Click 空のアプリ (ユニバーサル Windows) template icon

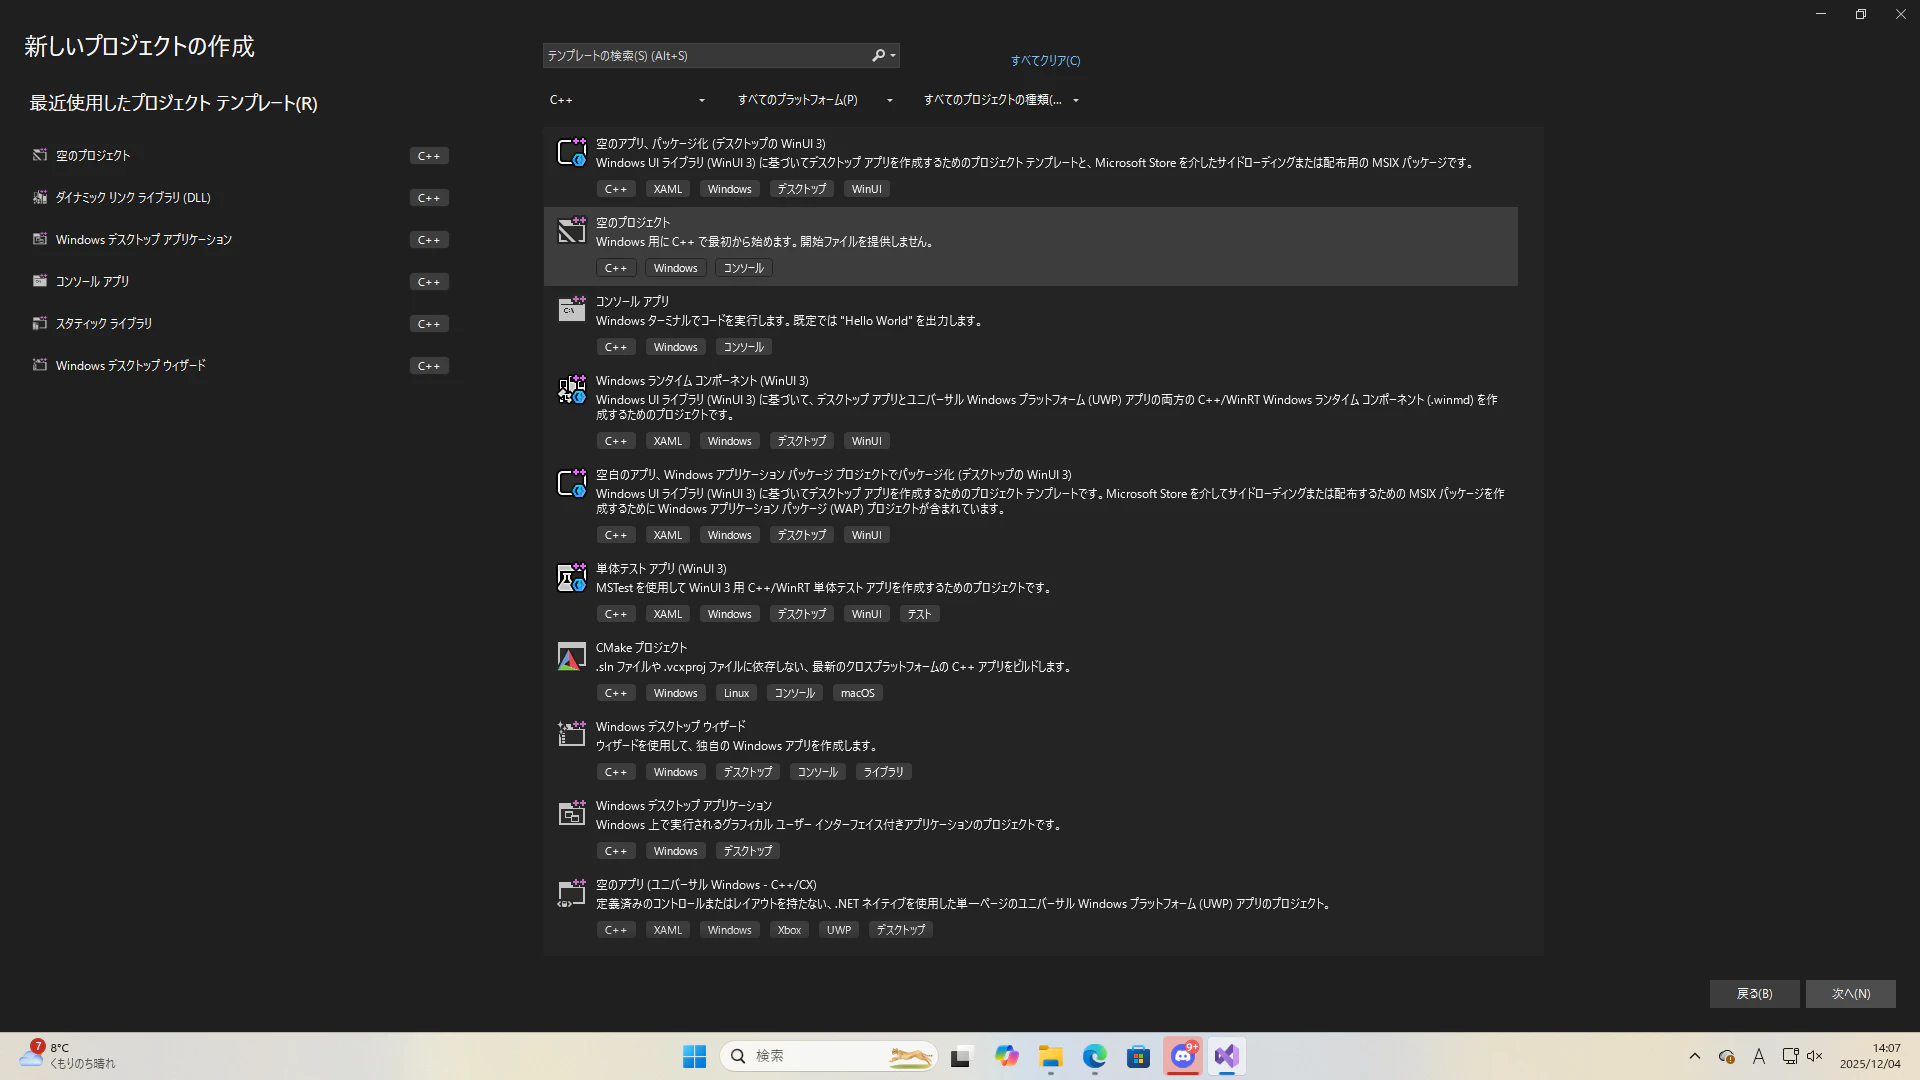click(571, 893)
